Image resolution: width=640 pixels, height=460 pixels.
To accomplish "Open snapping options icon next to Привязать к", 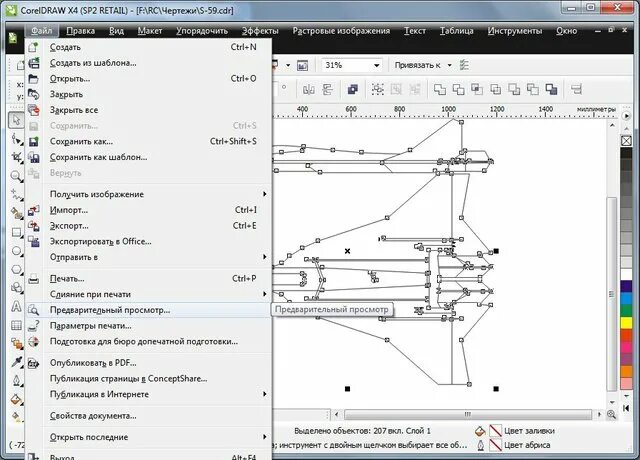I will point(464,65).
